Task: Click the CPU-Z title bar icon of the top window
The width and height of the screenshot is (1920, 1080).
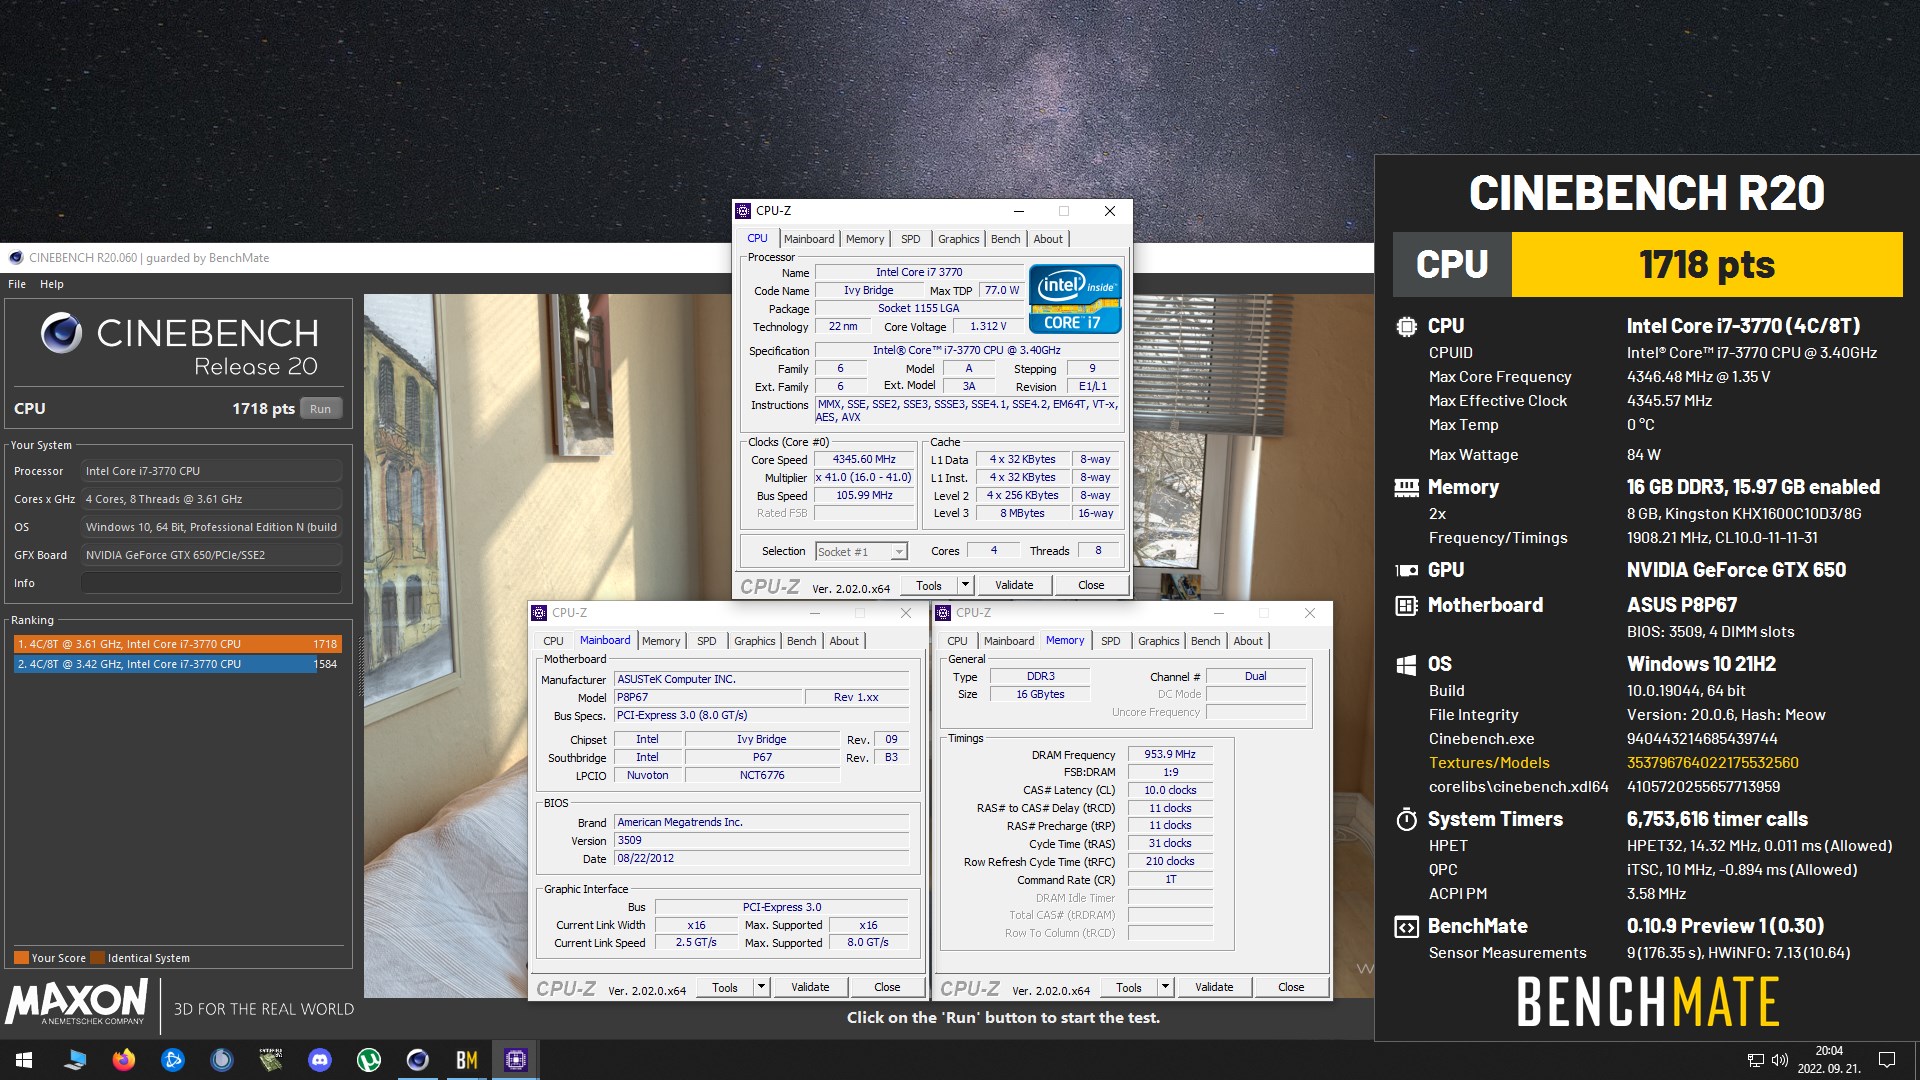Action: coord(743,211)
